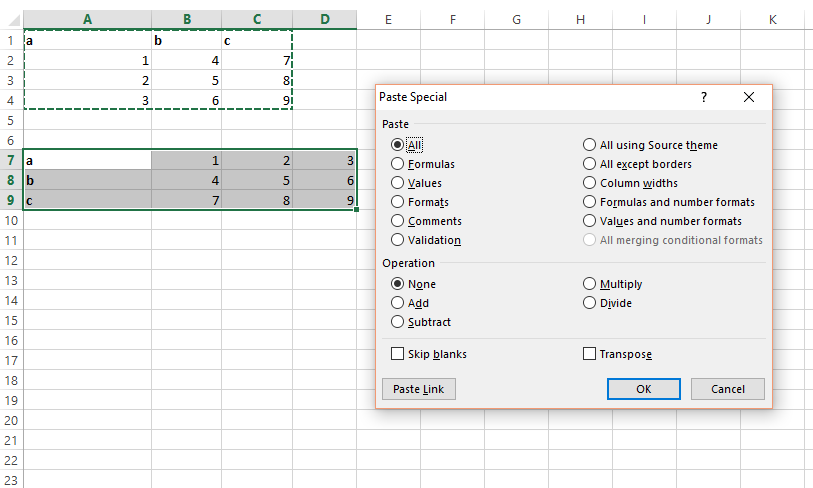Screen dimensions: 813x488
Task: Click cell A9 containing 'c'
Action: coord(88,200)
